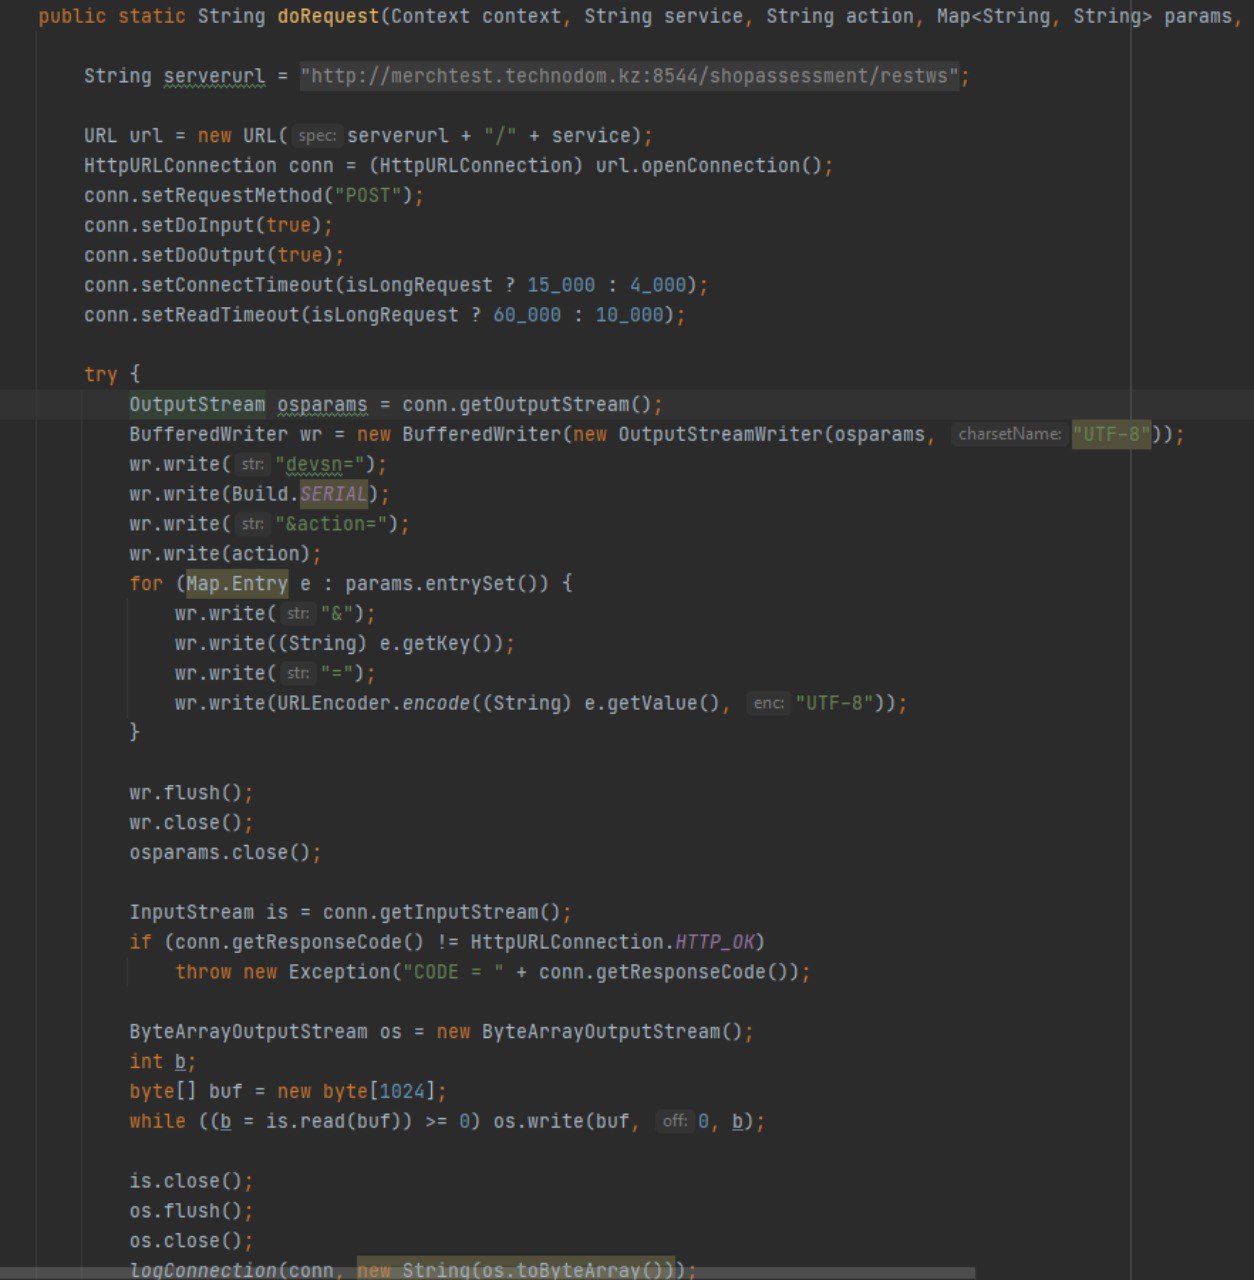Click the 'spec:' inlay hint
Image resolution: width=1254 pixels, height=1280 pixels.
(317, 136)
